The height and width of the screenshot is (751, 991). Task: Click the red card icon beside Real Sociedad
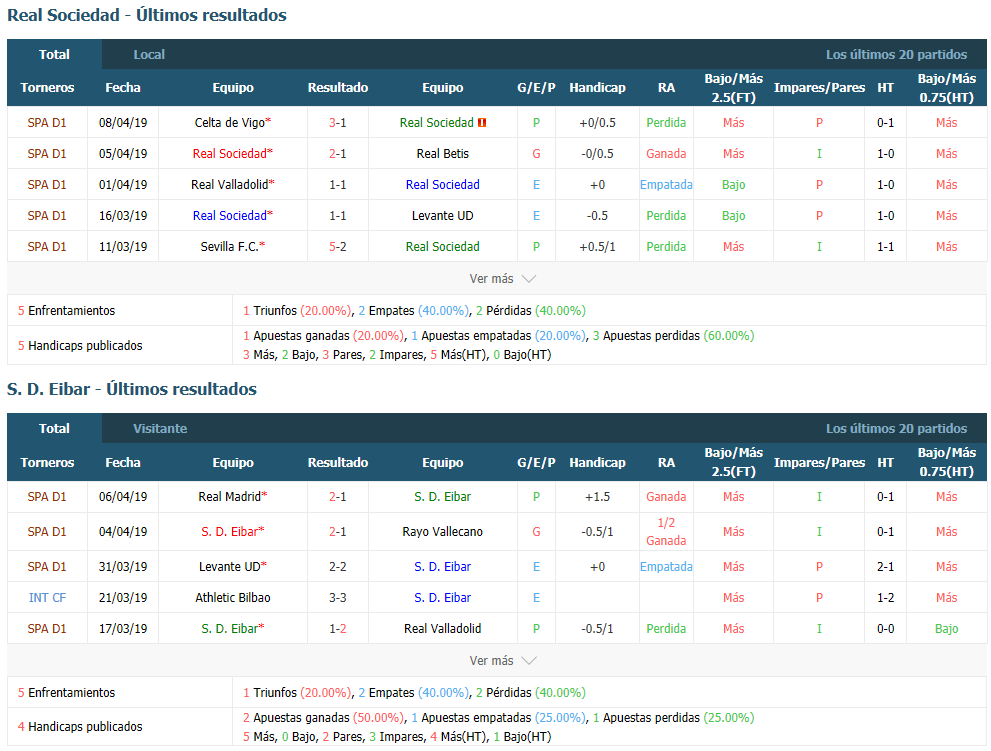click(x=482, y=123)
